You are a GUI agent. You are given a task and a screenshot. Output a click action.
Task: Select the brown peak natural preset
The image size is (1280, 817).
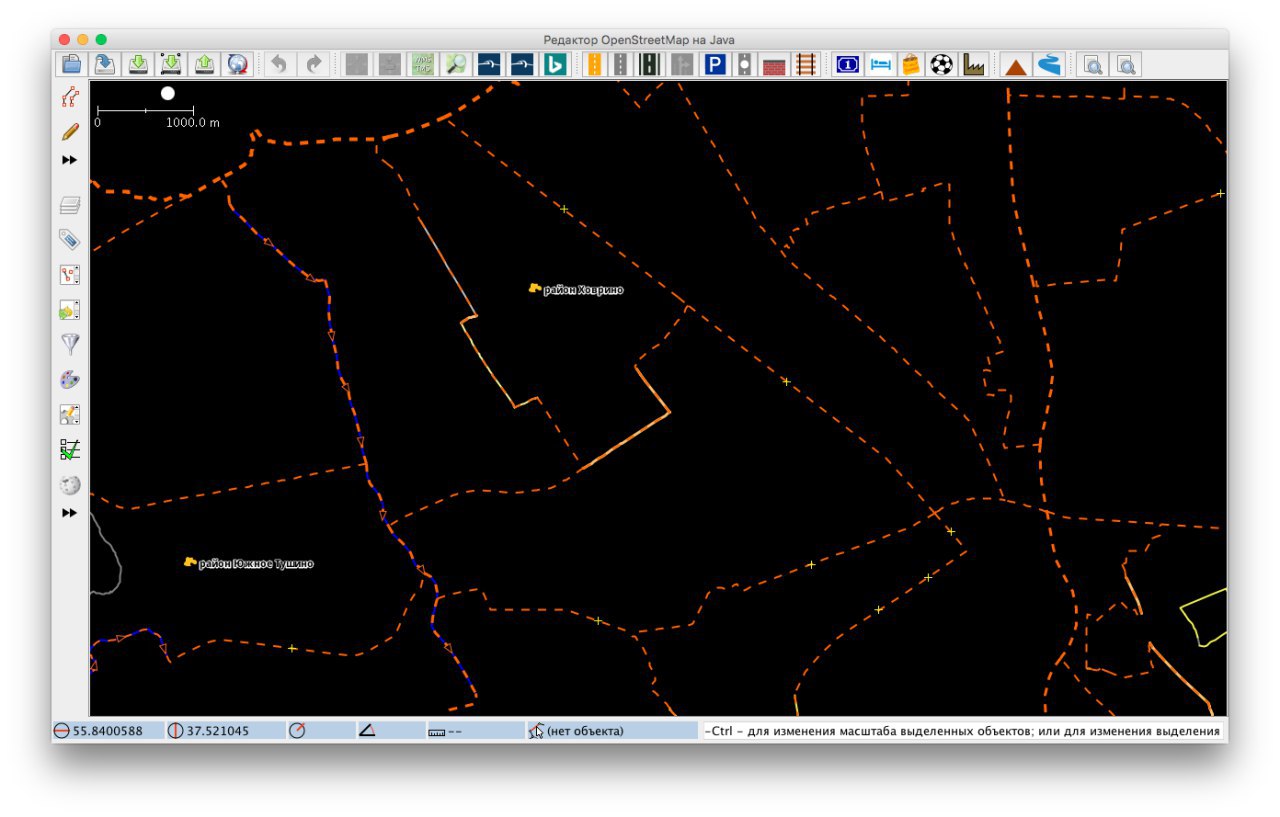[x=1016, y=65]
